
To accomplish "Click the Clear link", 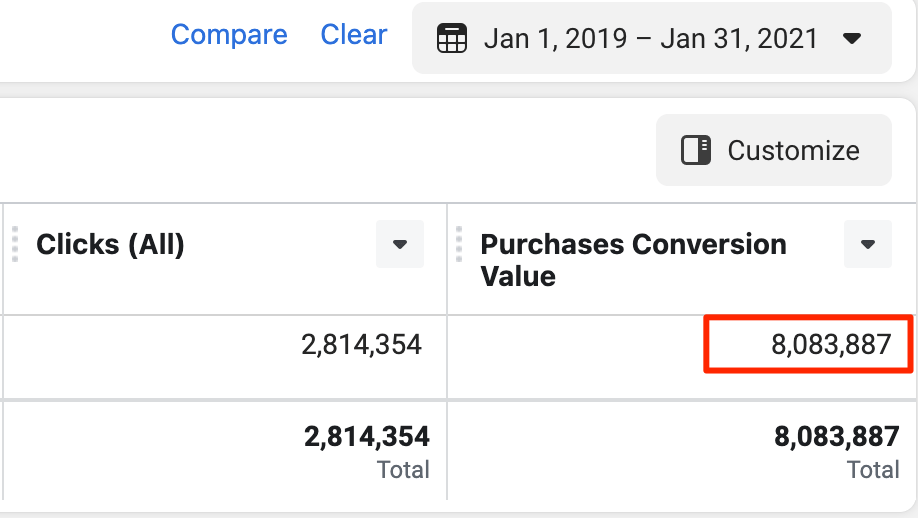I will tap(353, 35).
